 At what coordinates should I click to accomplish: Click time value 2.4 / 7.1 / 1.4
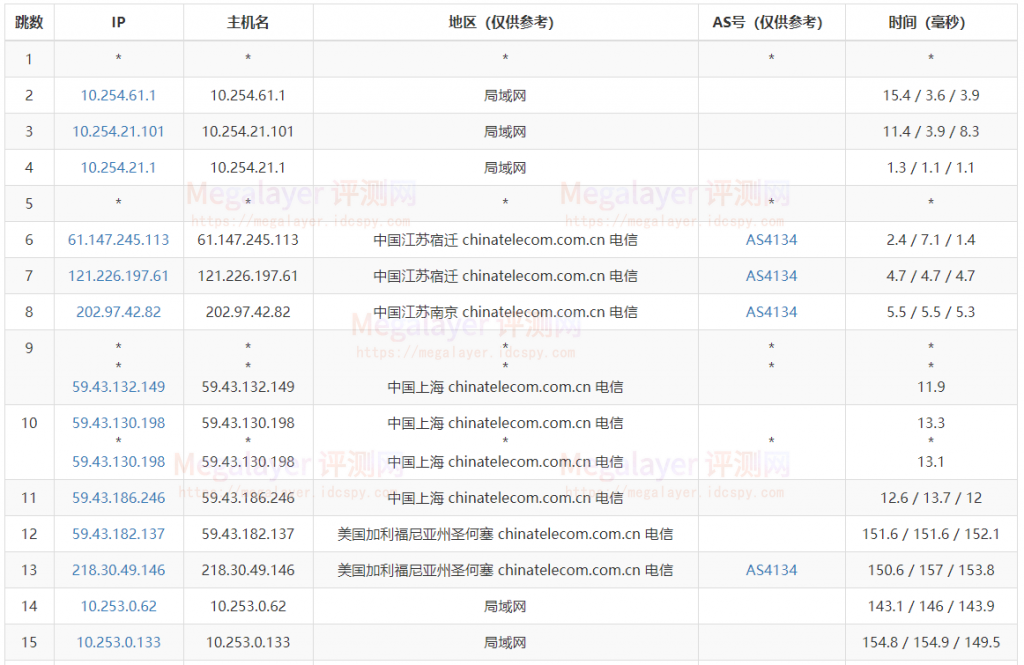(x=931, y=240)
